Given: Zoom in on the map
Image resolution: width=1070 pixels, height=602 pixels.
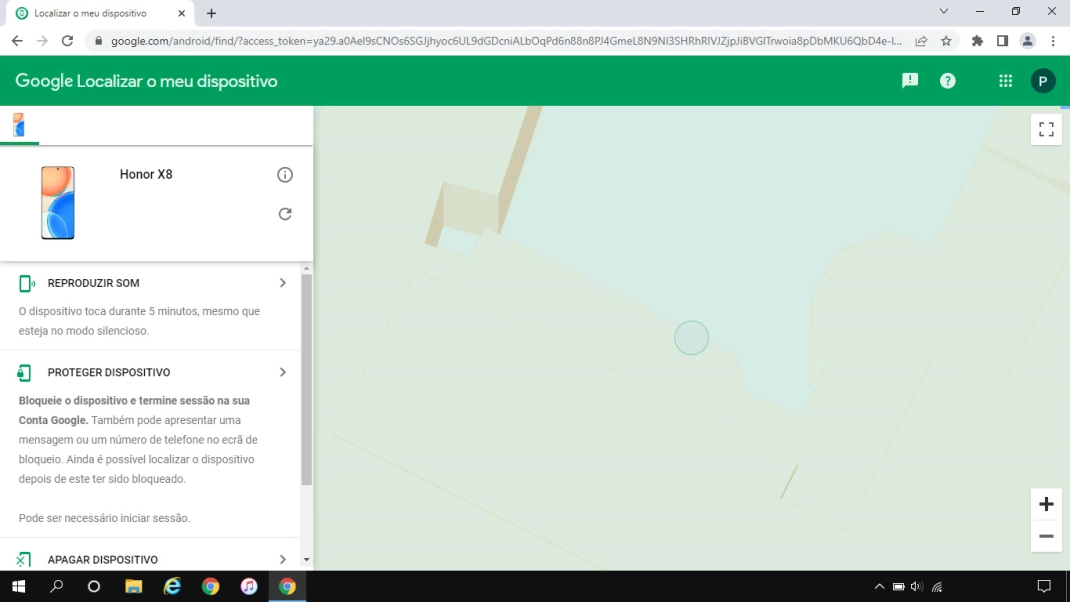Looking at the screenshot, I should [1046, 504].
